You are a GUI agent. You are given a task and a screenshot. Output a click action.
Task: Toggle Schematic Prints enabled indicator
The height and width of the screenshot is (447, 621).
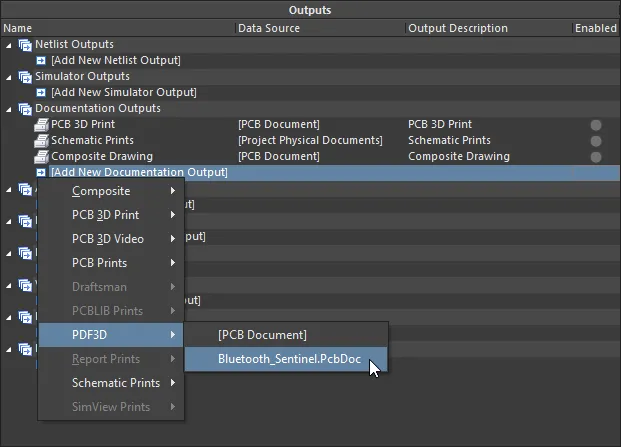pyautogui.click(x=596, y=141)
